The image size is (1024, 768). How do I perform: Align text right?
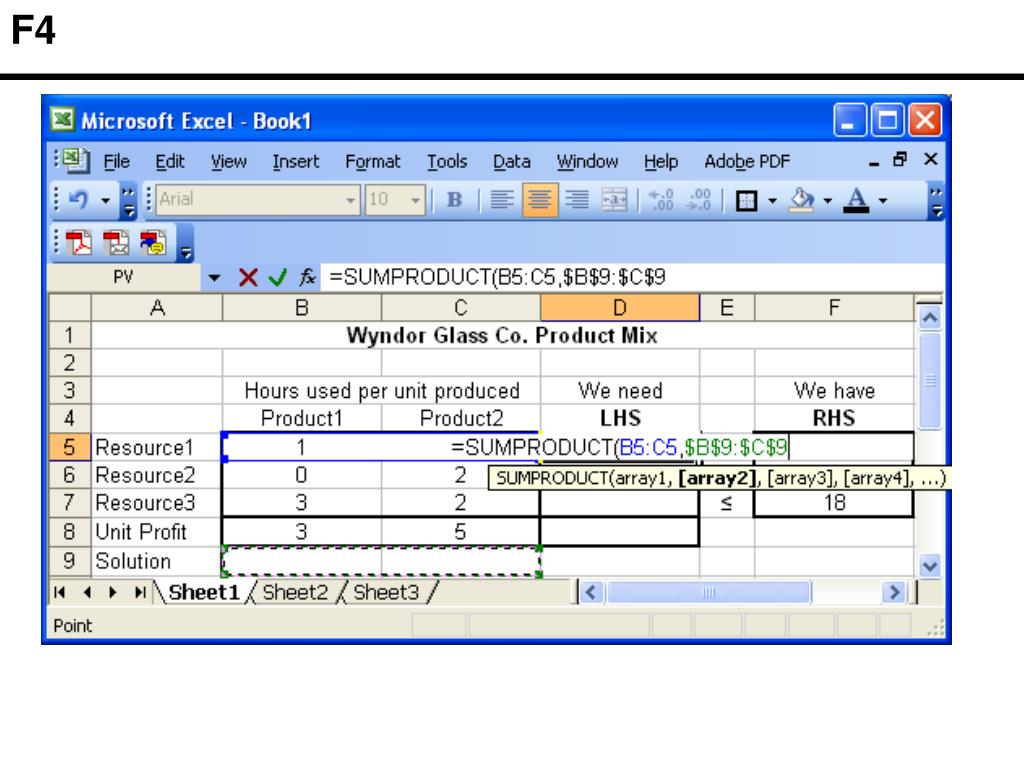577,200
